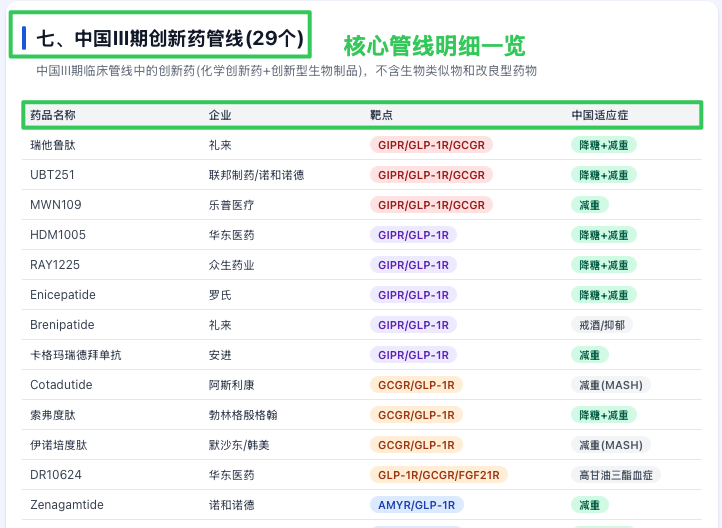Select the drug name 伊诺培度肽
The width and height of the screenshot is (722, 528).
coord(58,445)
